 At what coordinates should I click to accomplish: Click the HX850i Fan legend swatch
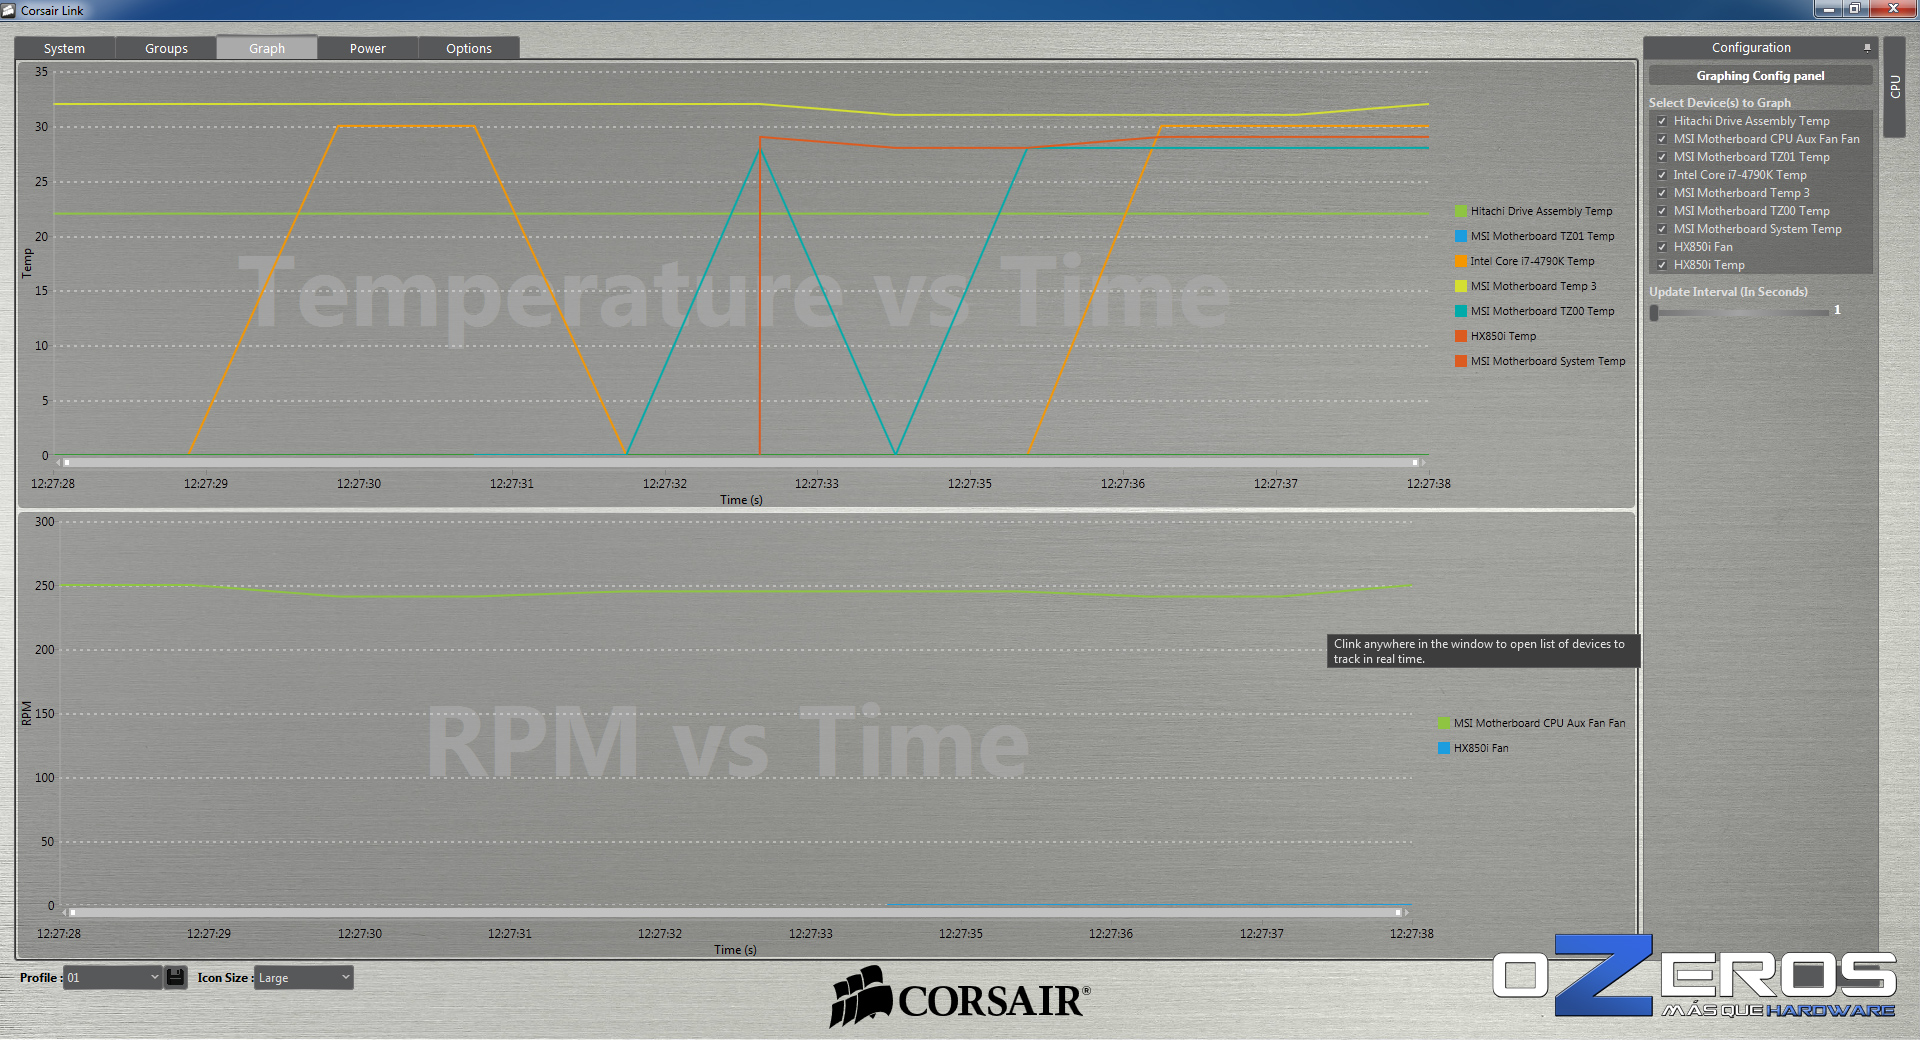click(1443, 748)
